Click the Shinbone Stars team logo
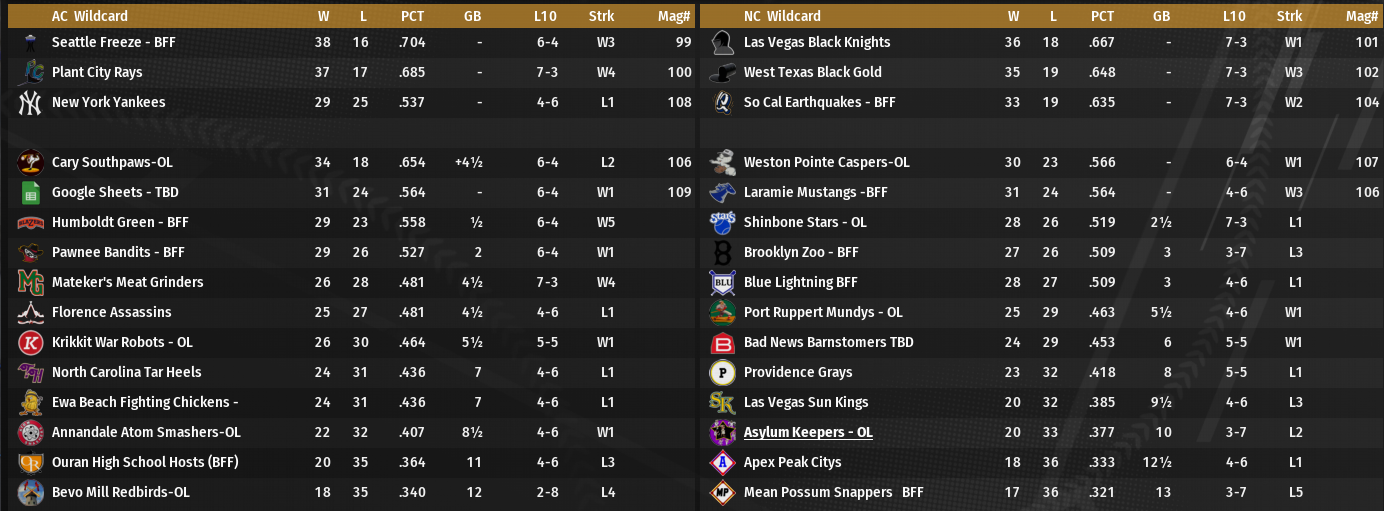 [x=721, y=223]
